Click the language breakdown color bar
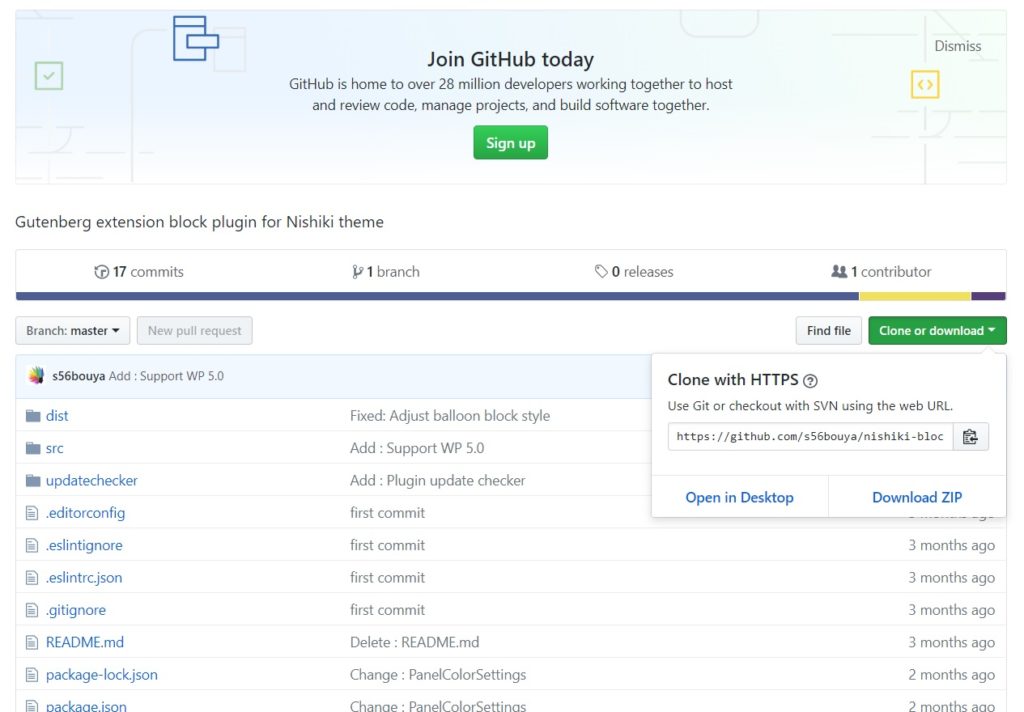Image resolution: width=1024 pixels, height=712 pixels. pyautogui.click(x=511, y=297)
